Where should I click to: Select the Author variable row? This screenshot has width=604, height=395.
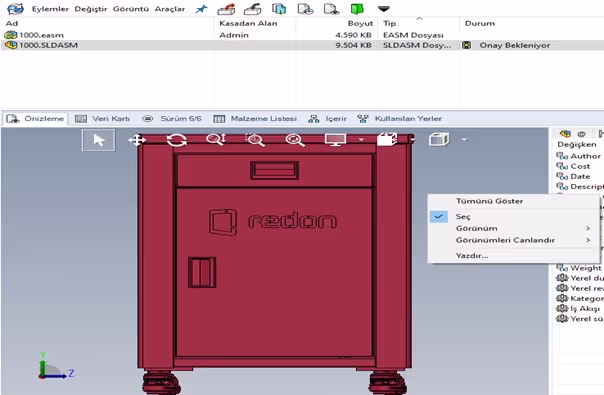click(580, 156)
